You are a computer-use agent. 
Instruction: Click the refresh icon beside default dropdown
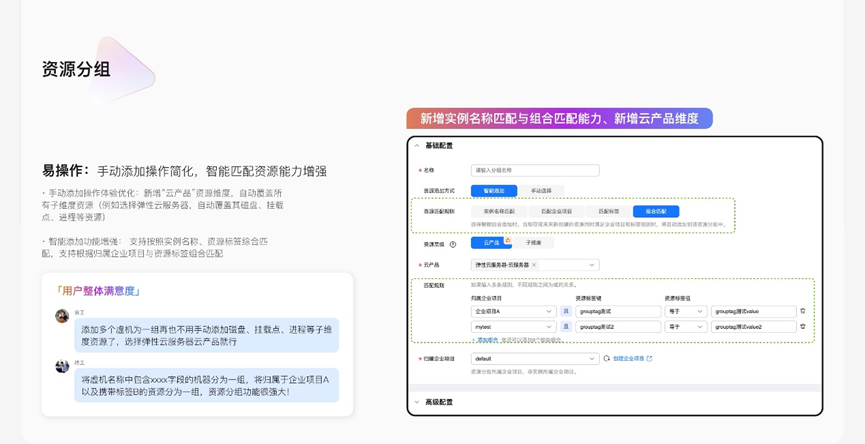606,359
